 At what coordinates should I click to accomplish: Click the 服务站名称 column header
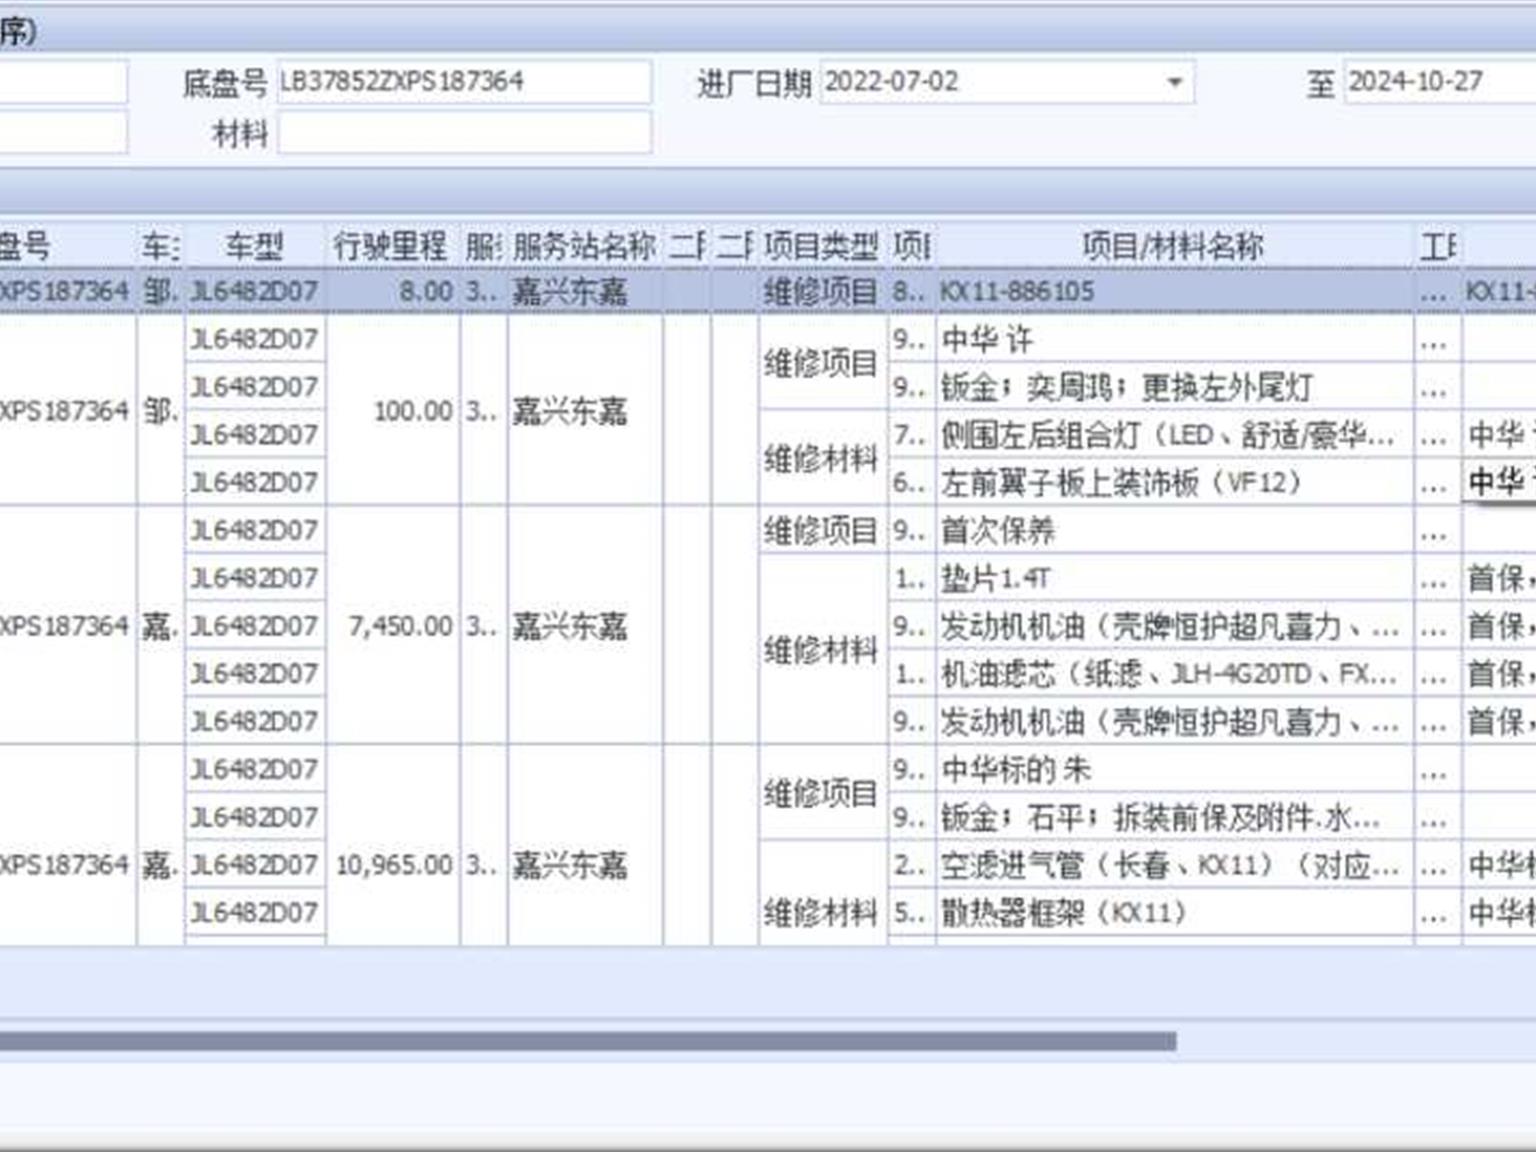[584, 245]
